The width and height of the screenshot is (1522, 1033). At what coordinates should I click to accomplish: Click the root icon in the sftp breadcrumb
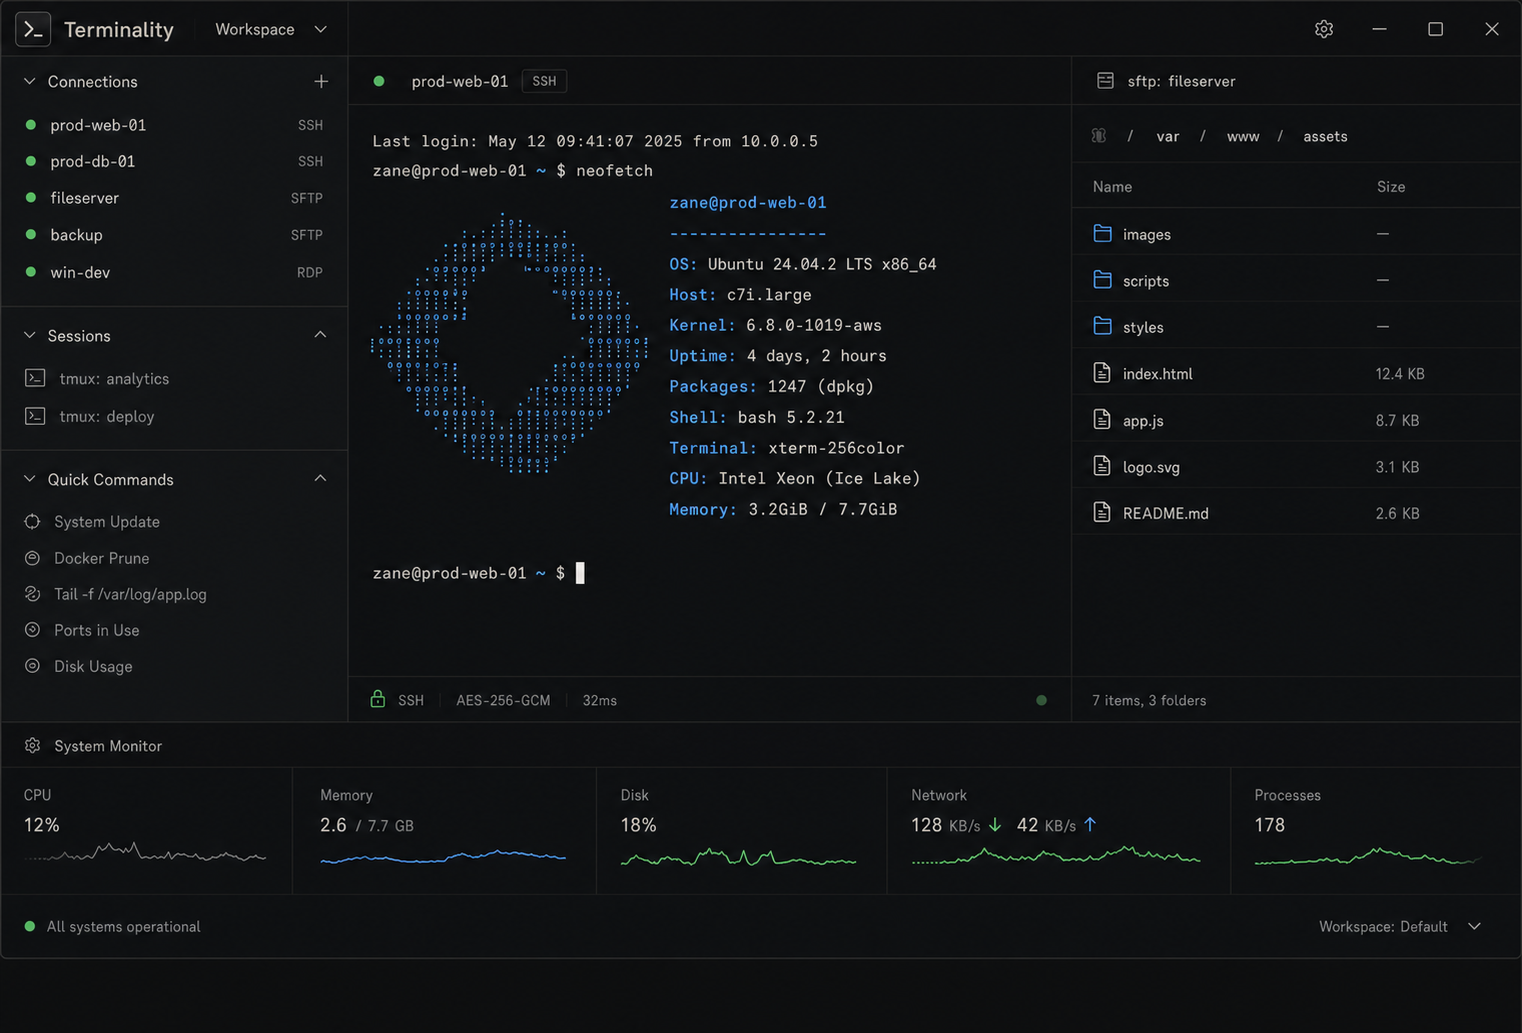1099,136
